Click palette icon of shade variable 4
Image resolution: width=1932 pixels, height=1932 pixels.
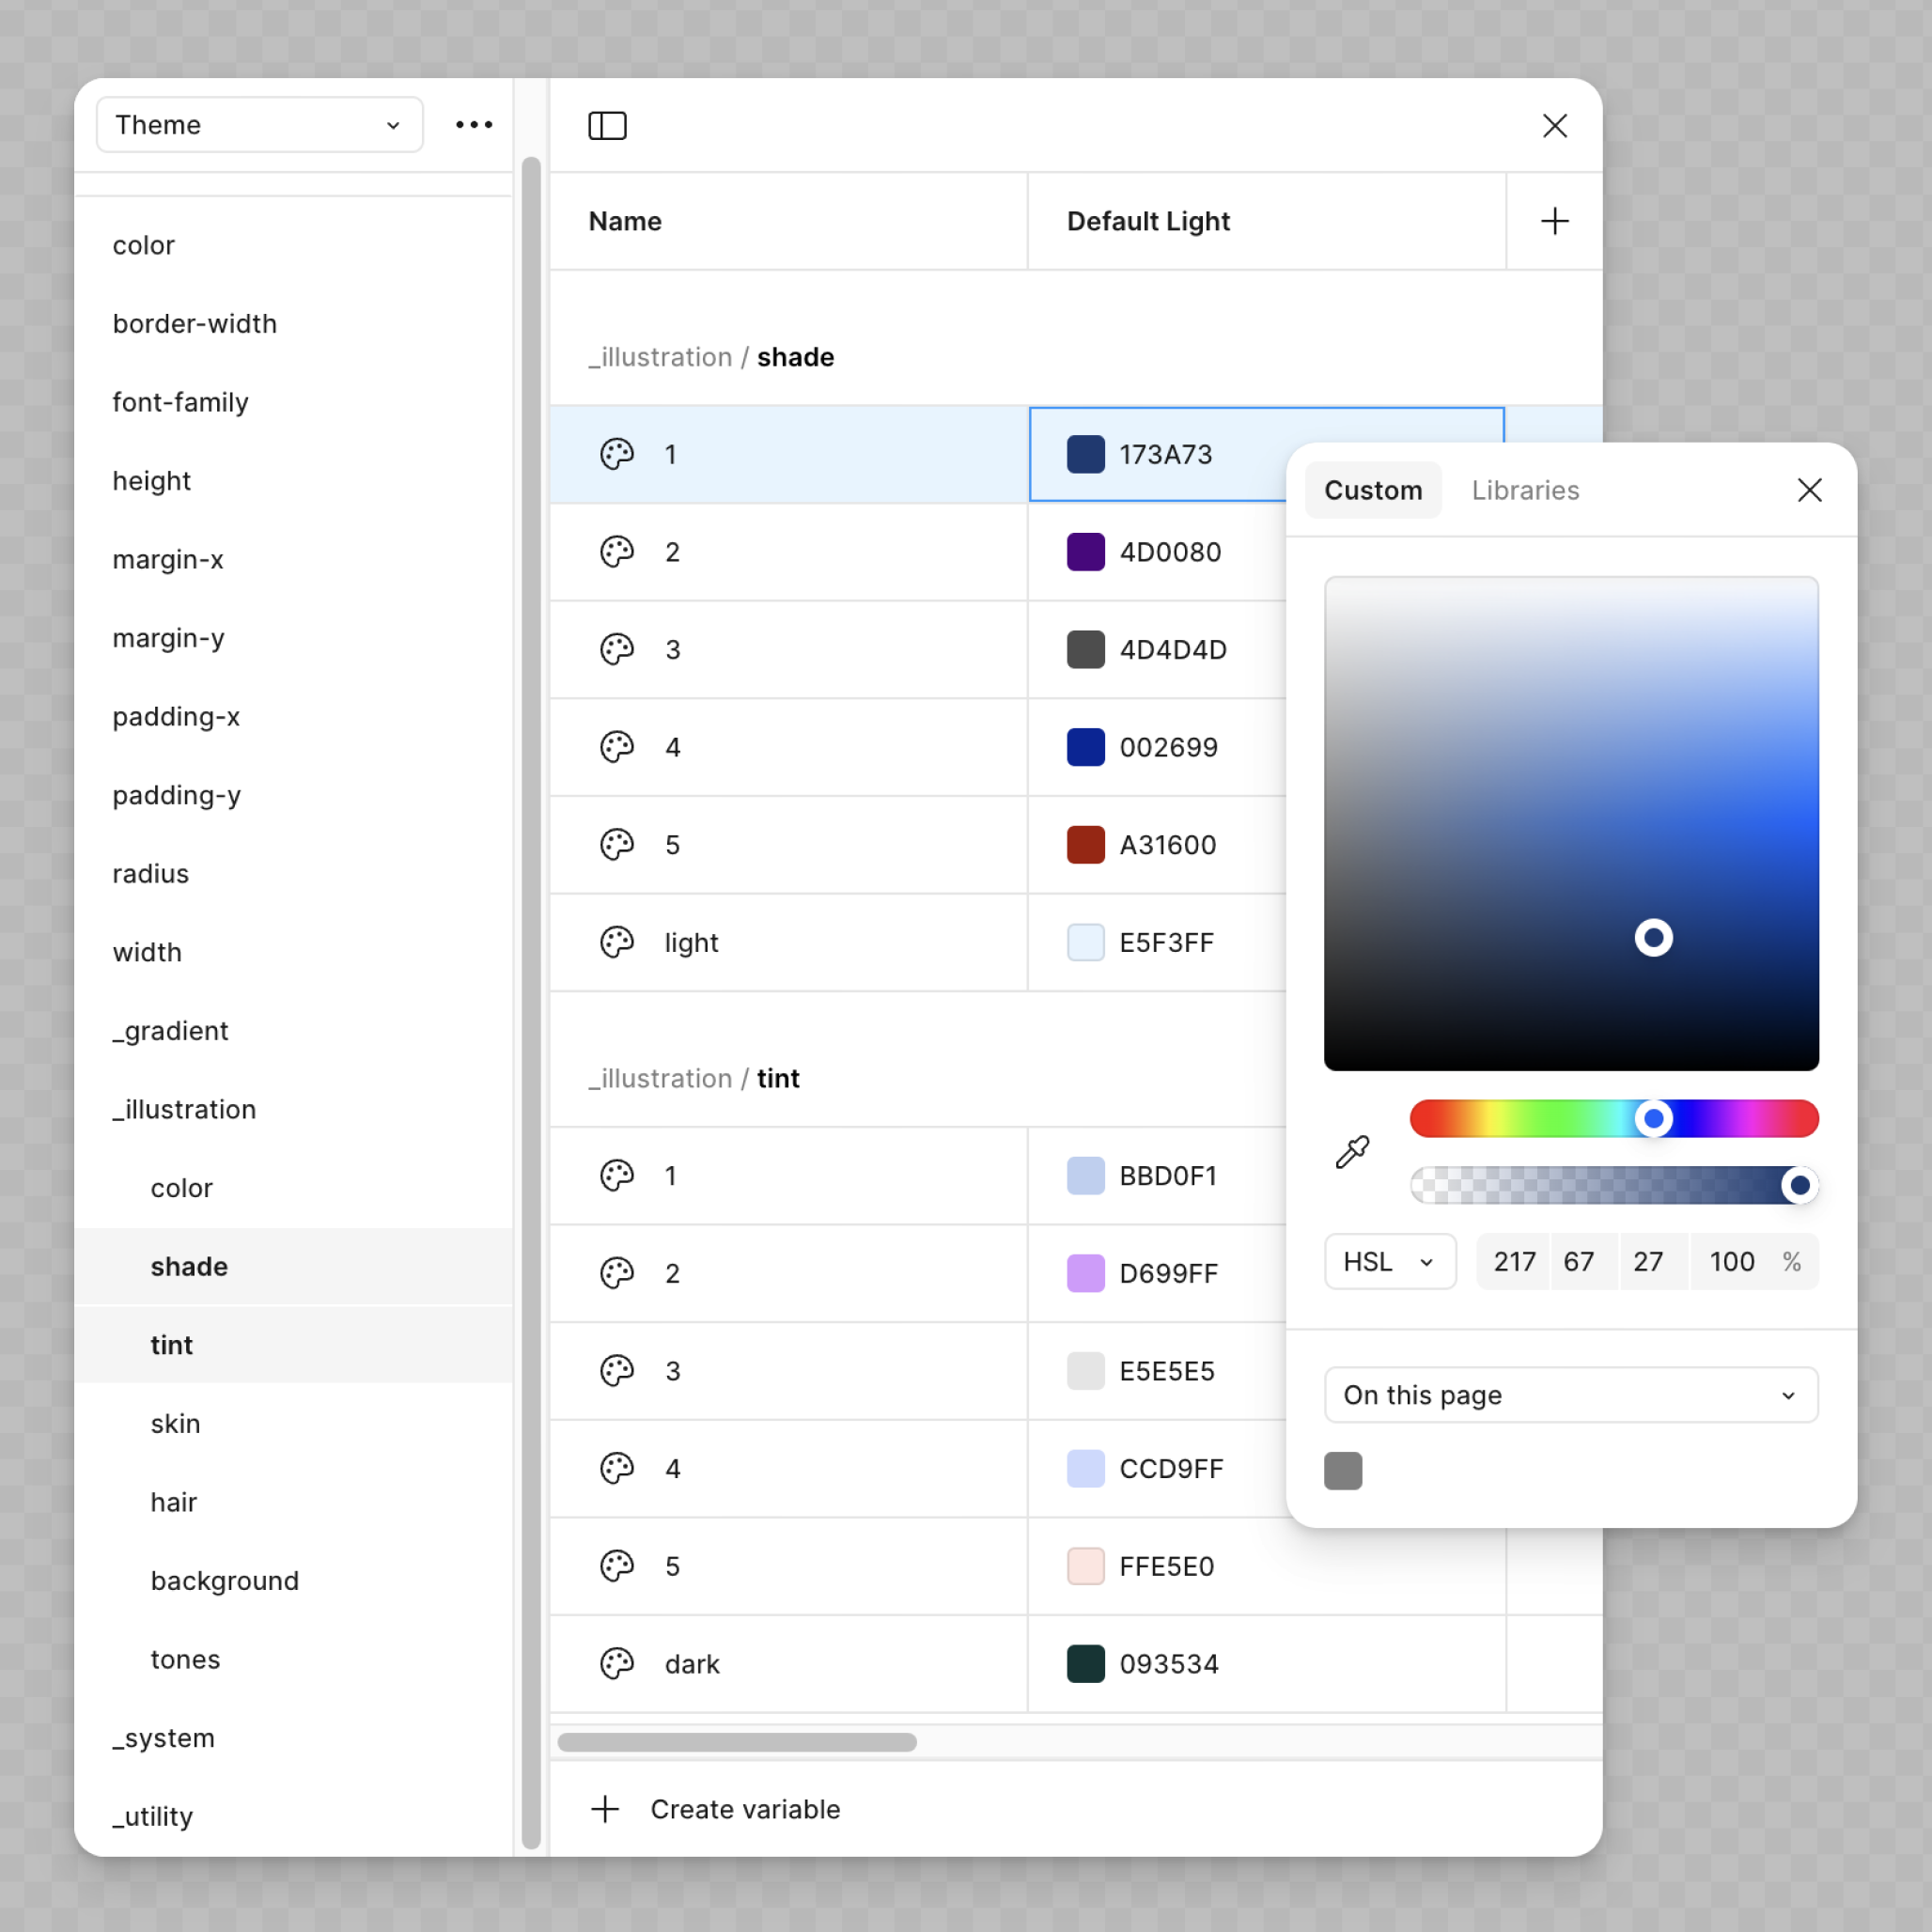click(617, 747)
